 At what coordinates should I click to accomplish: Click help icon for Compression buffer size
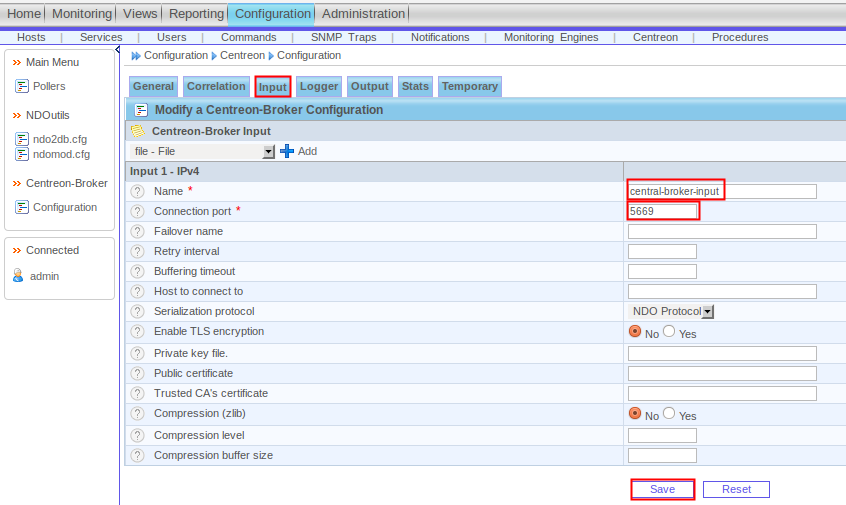click(138, 455)
